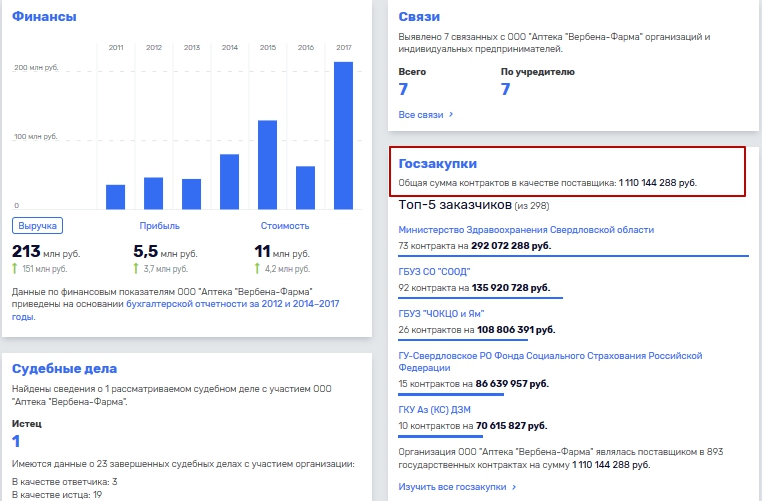Click the Топ-5 заказчиков heading

coord(455,205)
